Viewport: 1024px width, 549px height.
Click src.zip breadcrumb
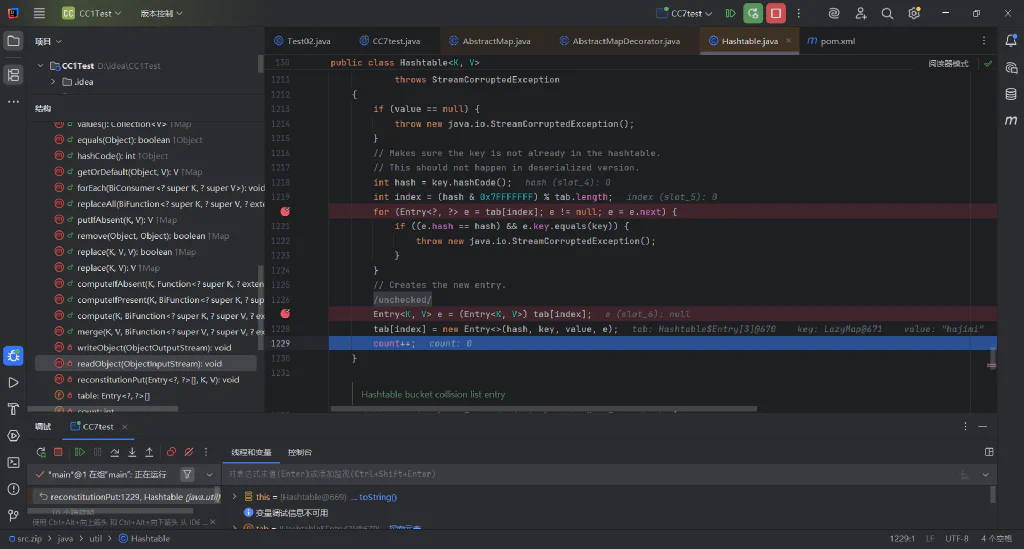[25, 539]
